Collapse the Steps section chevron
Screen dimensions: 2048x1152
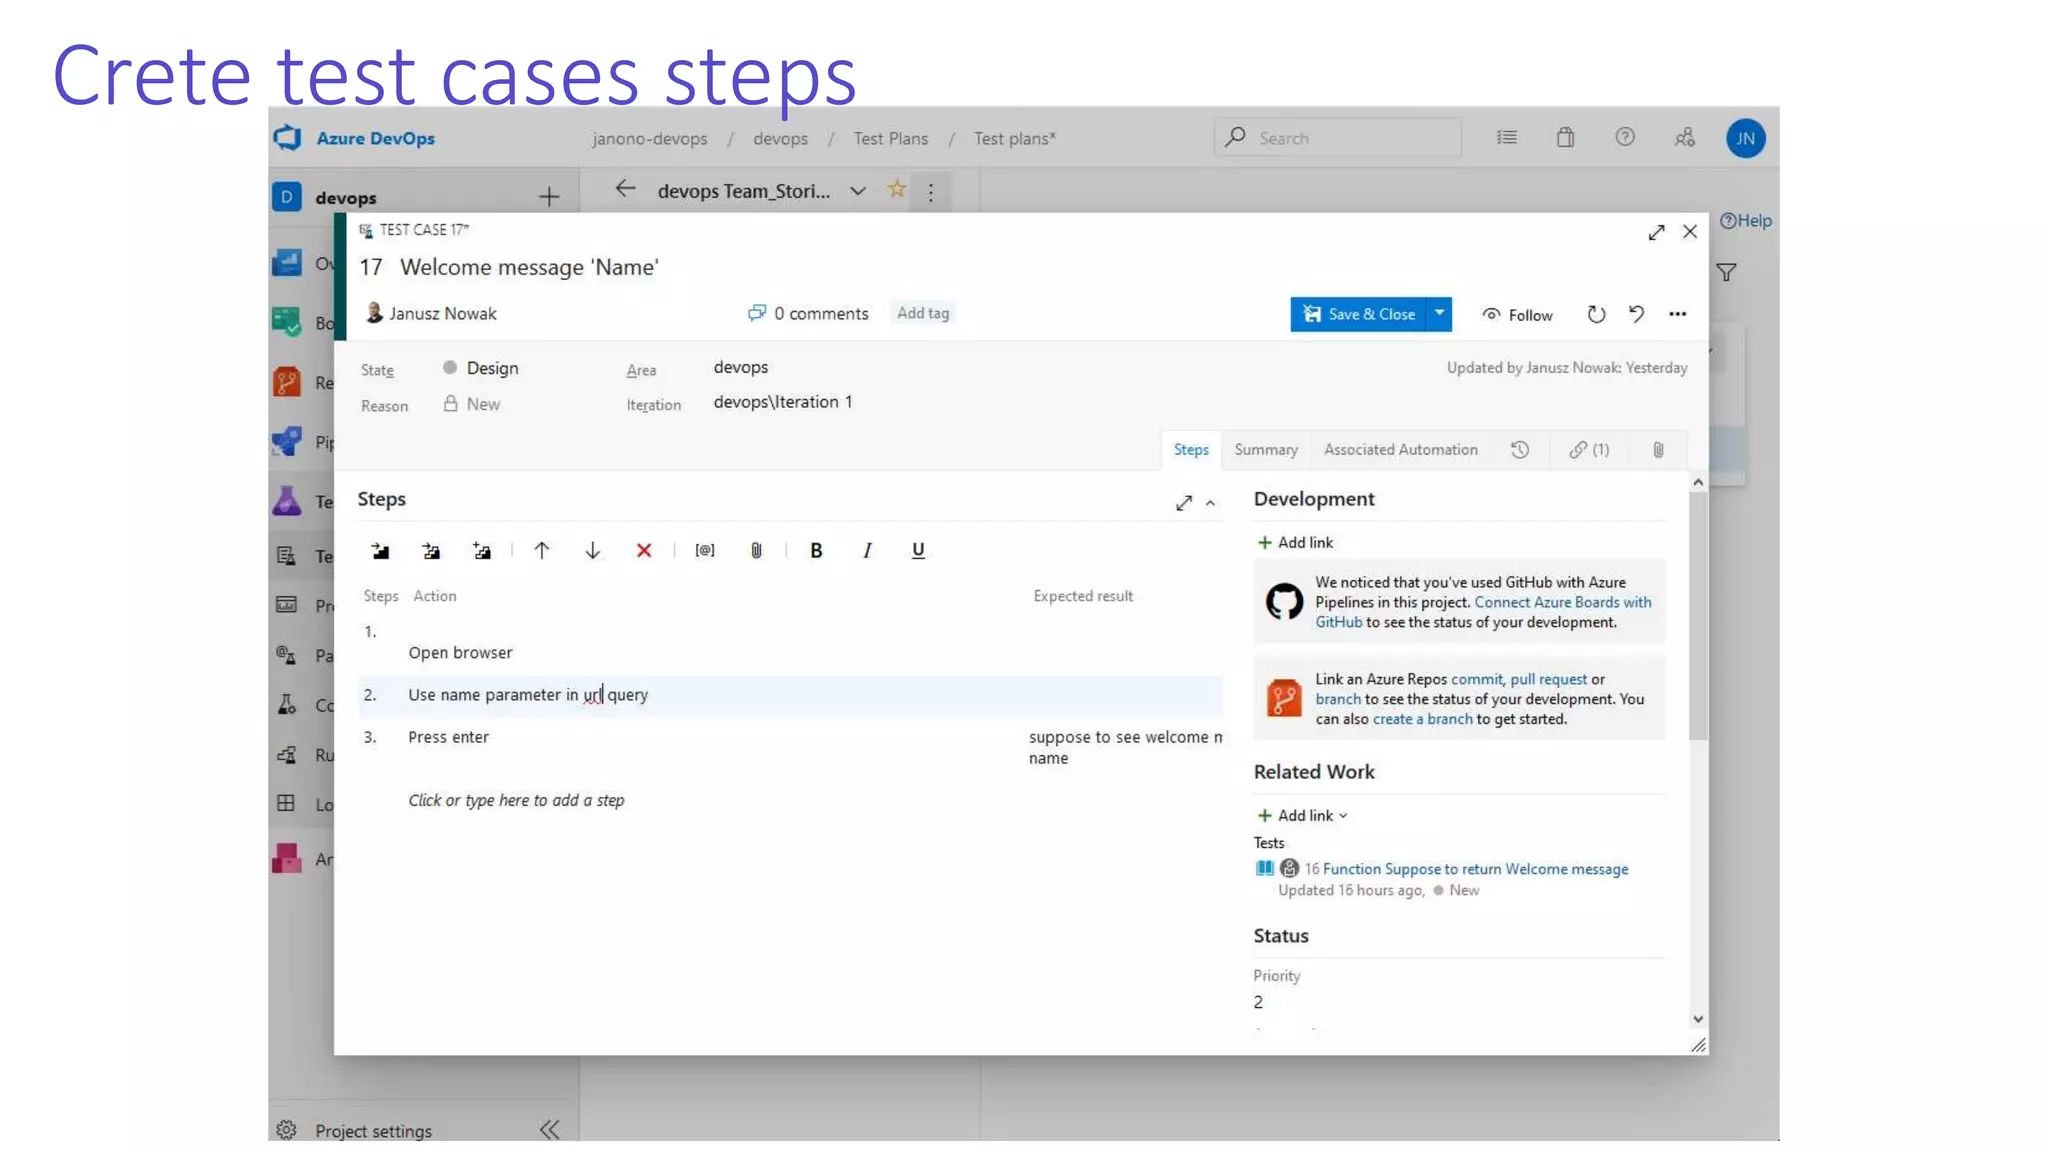click(1210, 504)
